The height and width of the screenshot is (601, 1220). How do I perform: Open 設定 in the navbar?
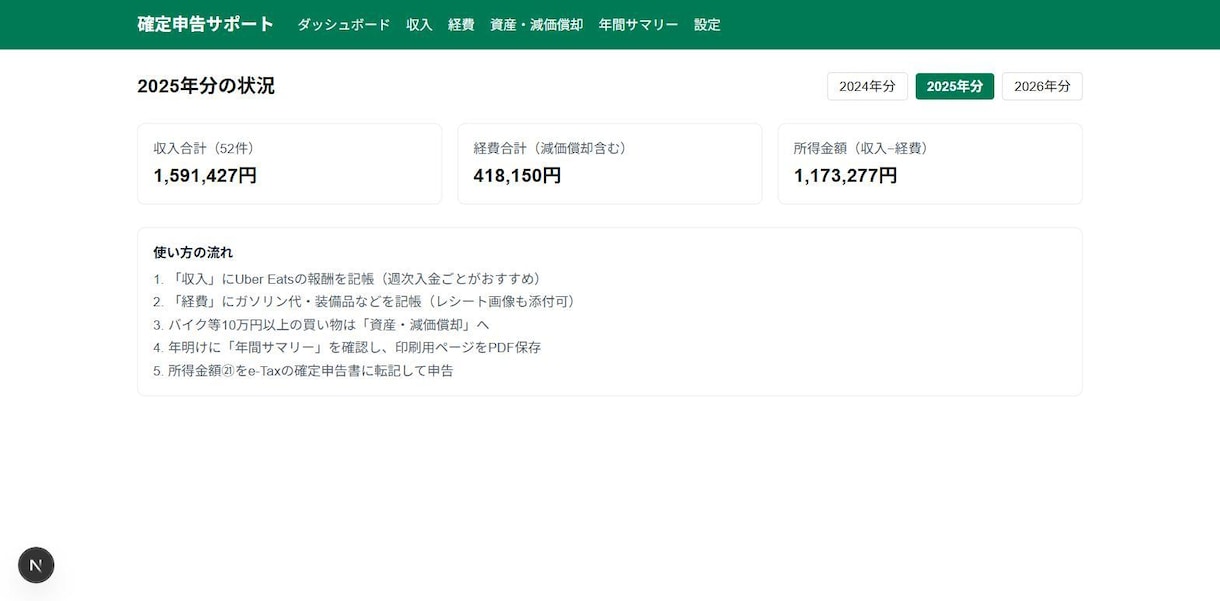(x=707, y=25)
